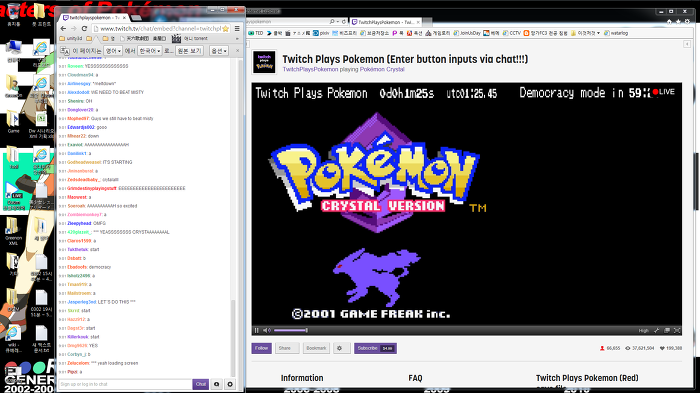700x393 pixels.
Task: Go to IE home page icon
Action: point(669,21)
